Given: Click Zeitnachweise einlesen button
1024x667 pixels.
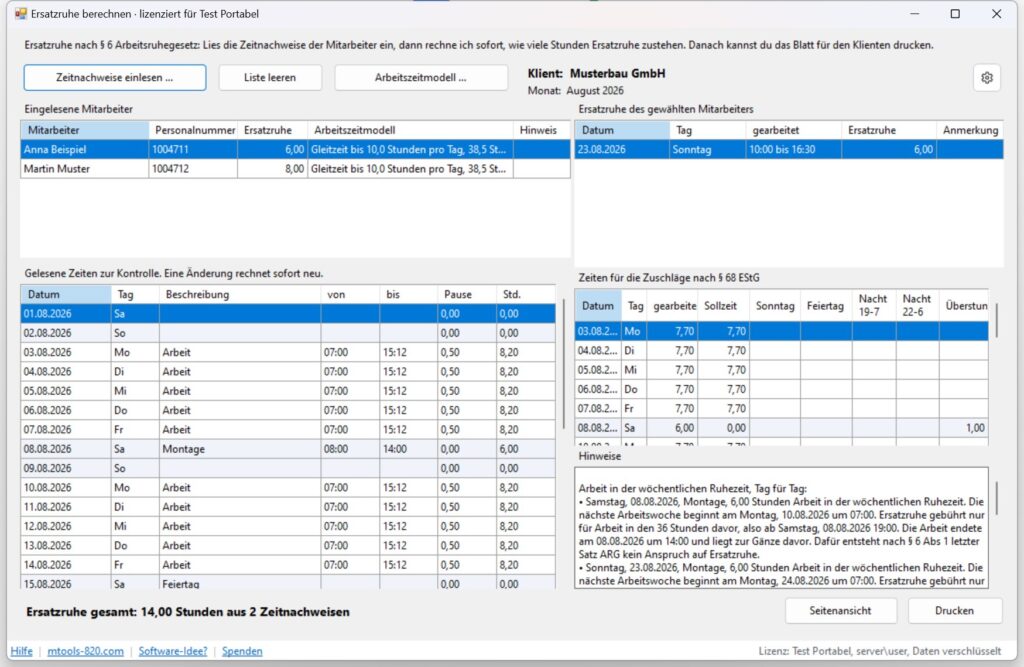Looking at the screenshot, I should [x=115, y=78].
